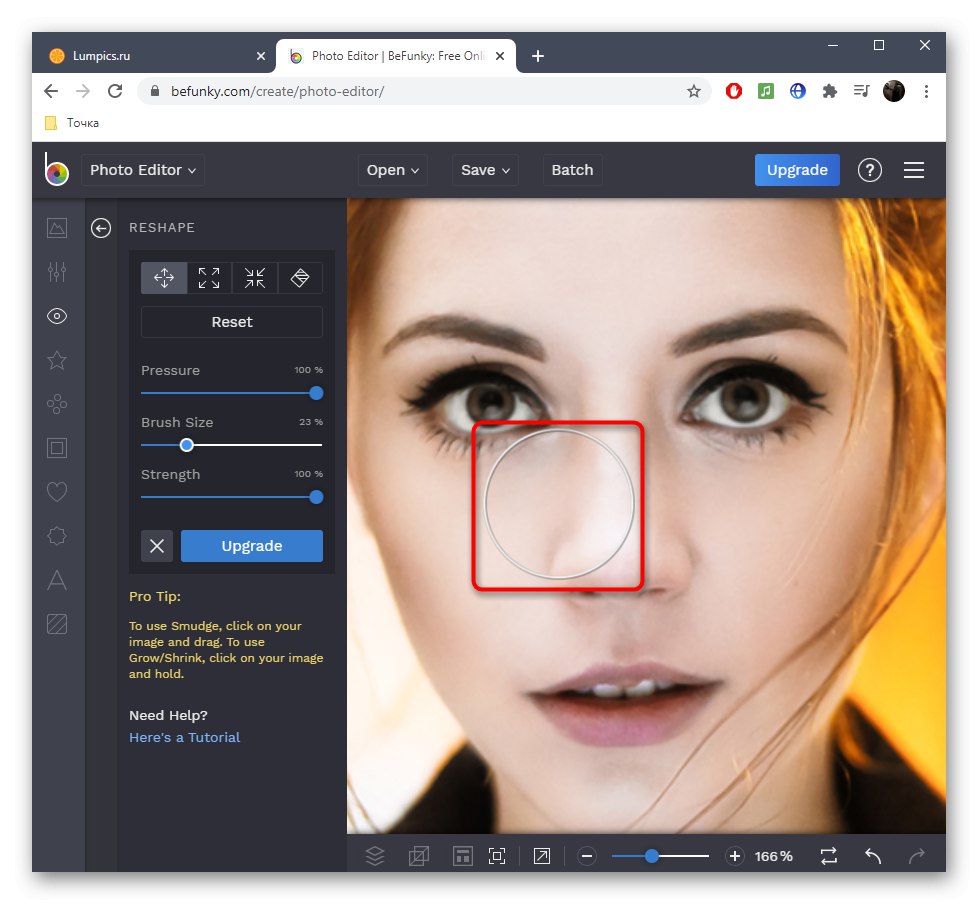Select the Smudge move tool in Reshape
Viewport: 978px width, 904px height.
click(164, 278)
